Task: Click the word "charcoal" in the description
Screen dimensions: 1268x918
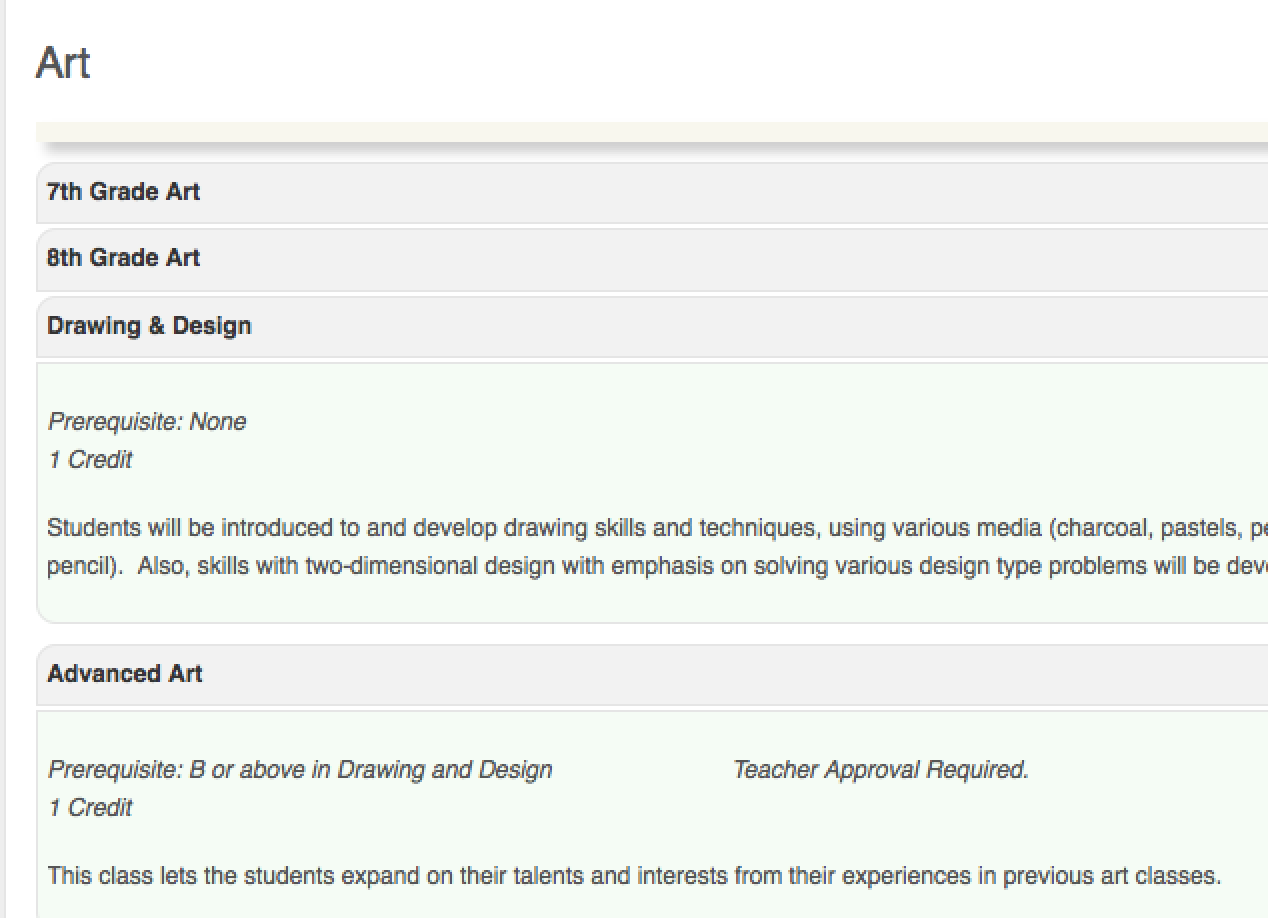Action: tap(1100, 528)
